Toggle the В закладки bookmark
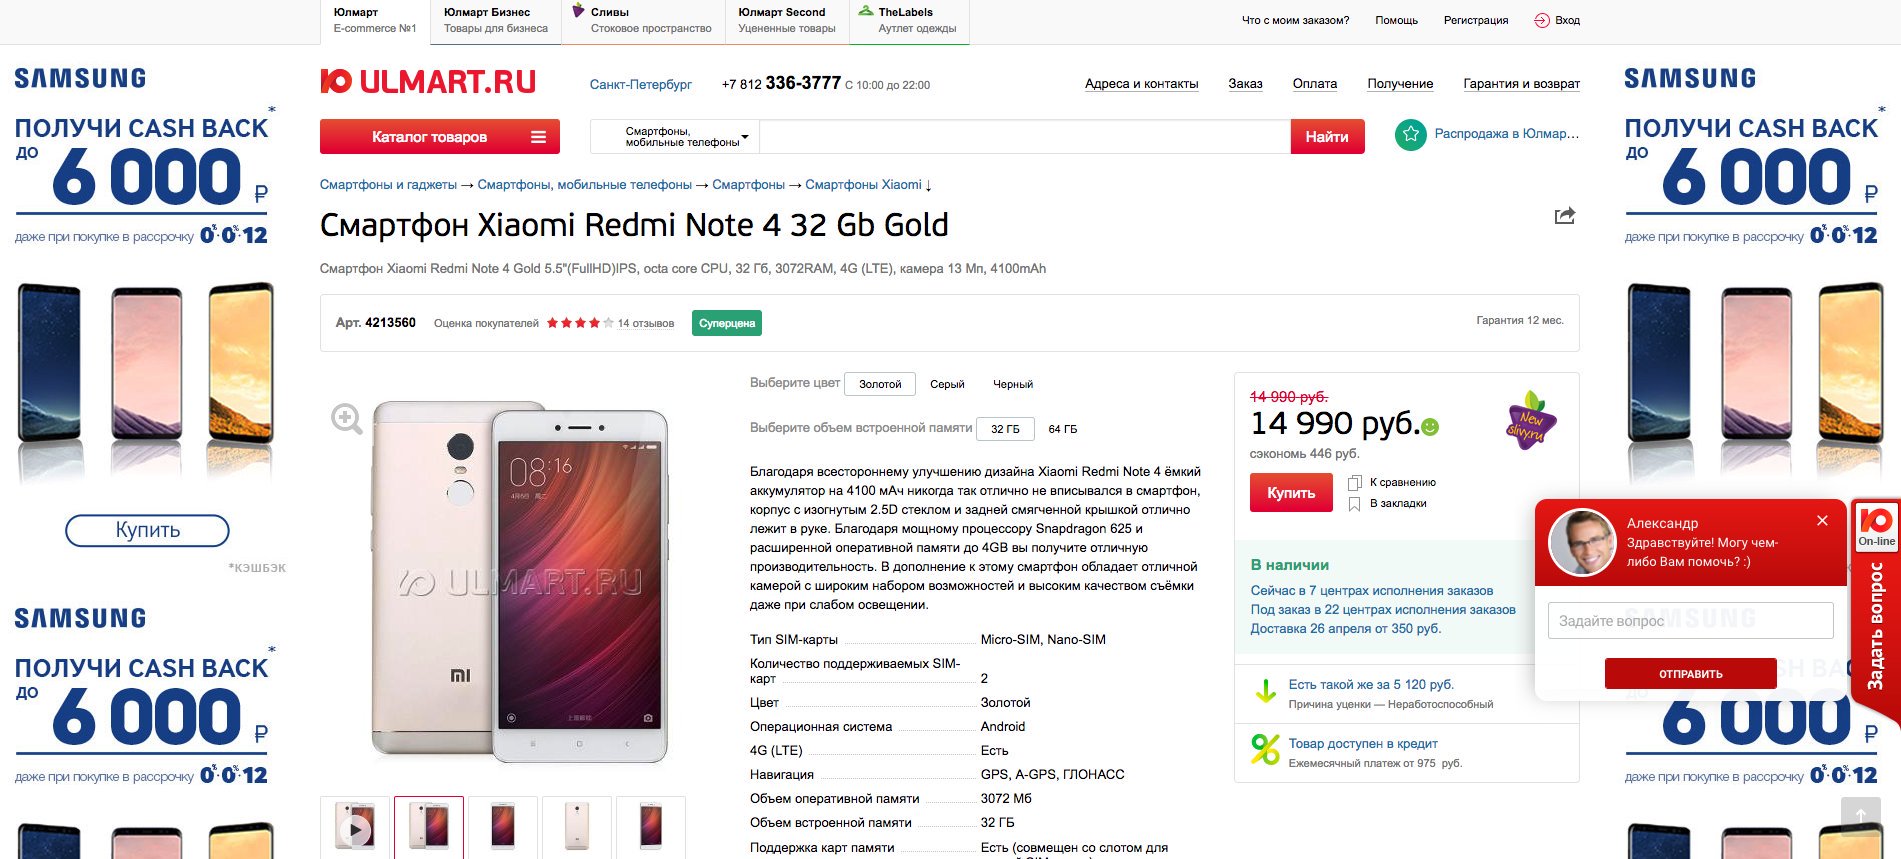This screenshot has width=1901, height=859. (1355, 504)
